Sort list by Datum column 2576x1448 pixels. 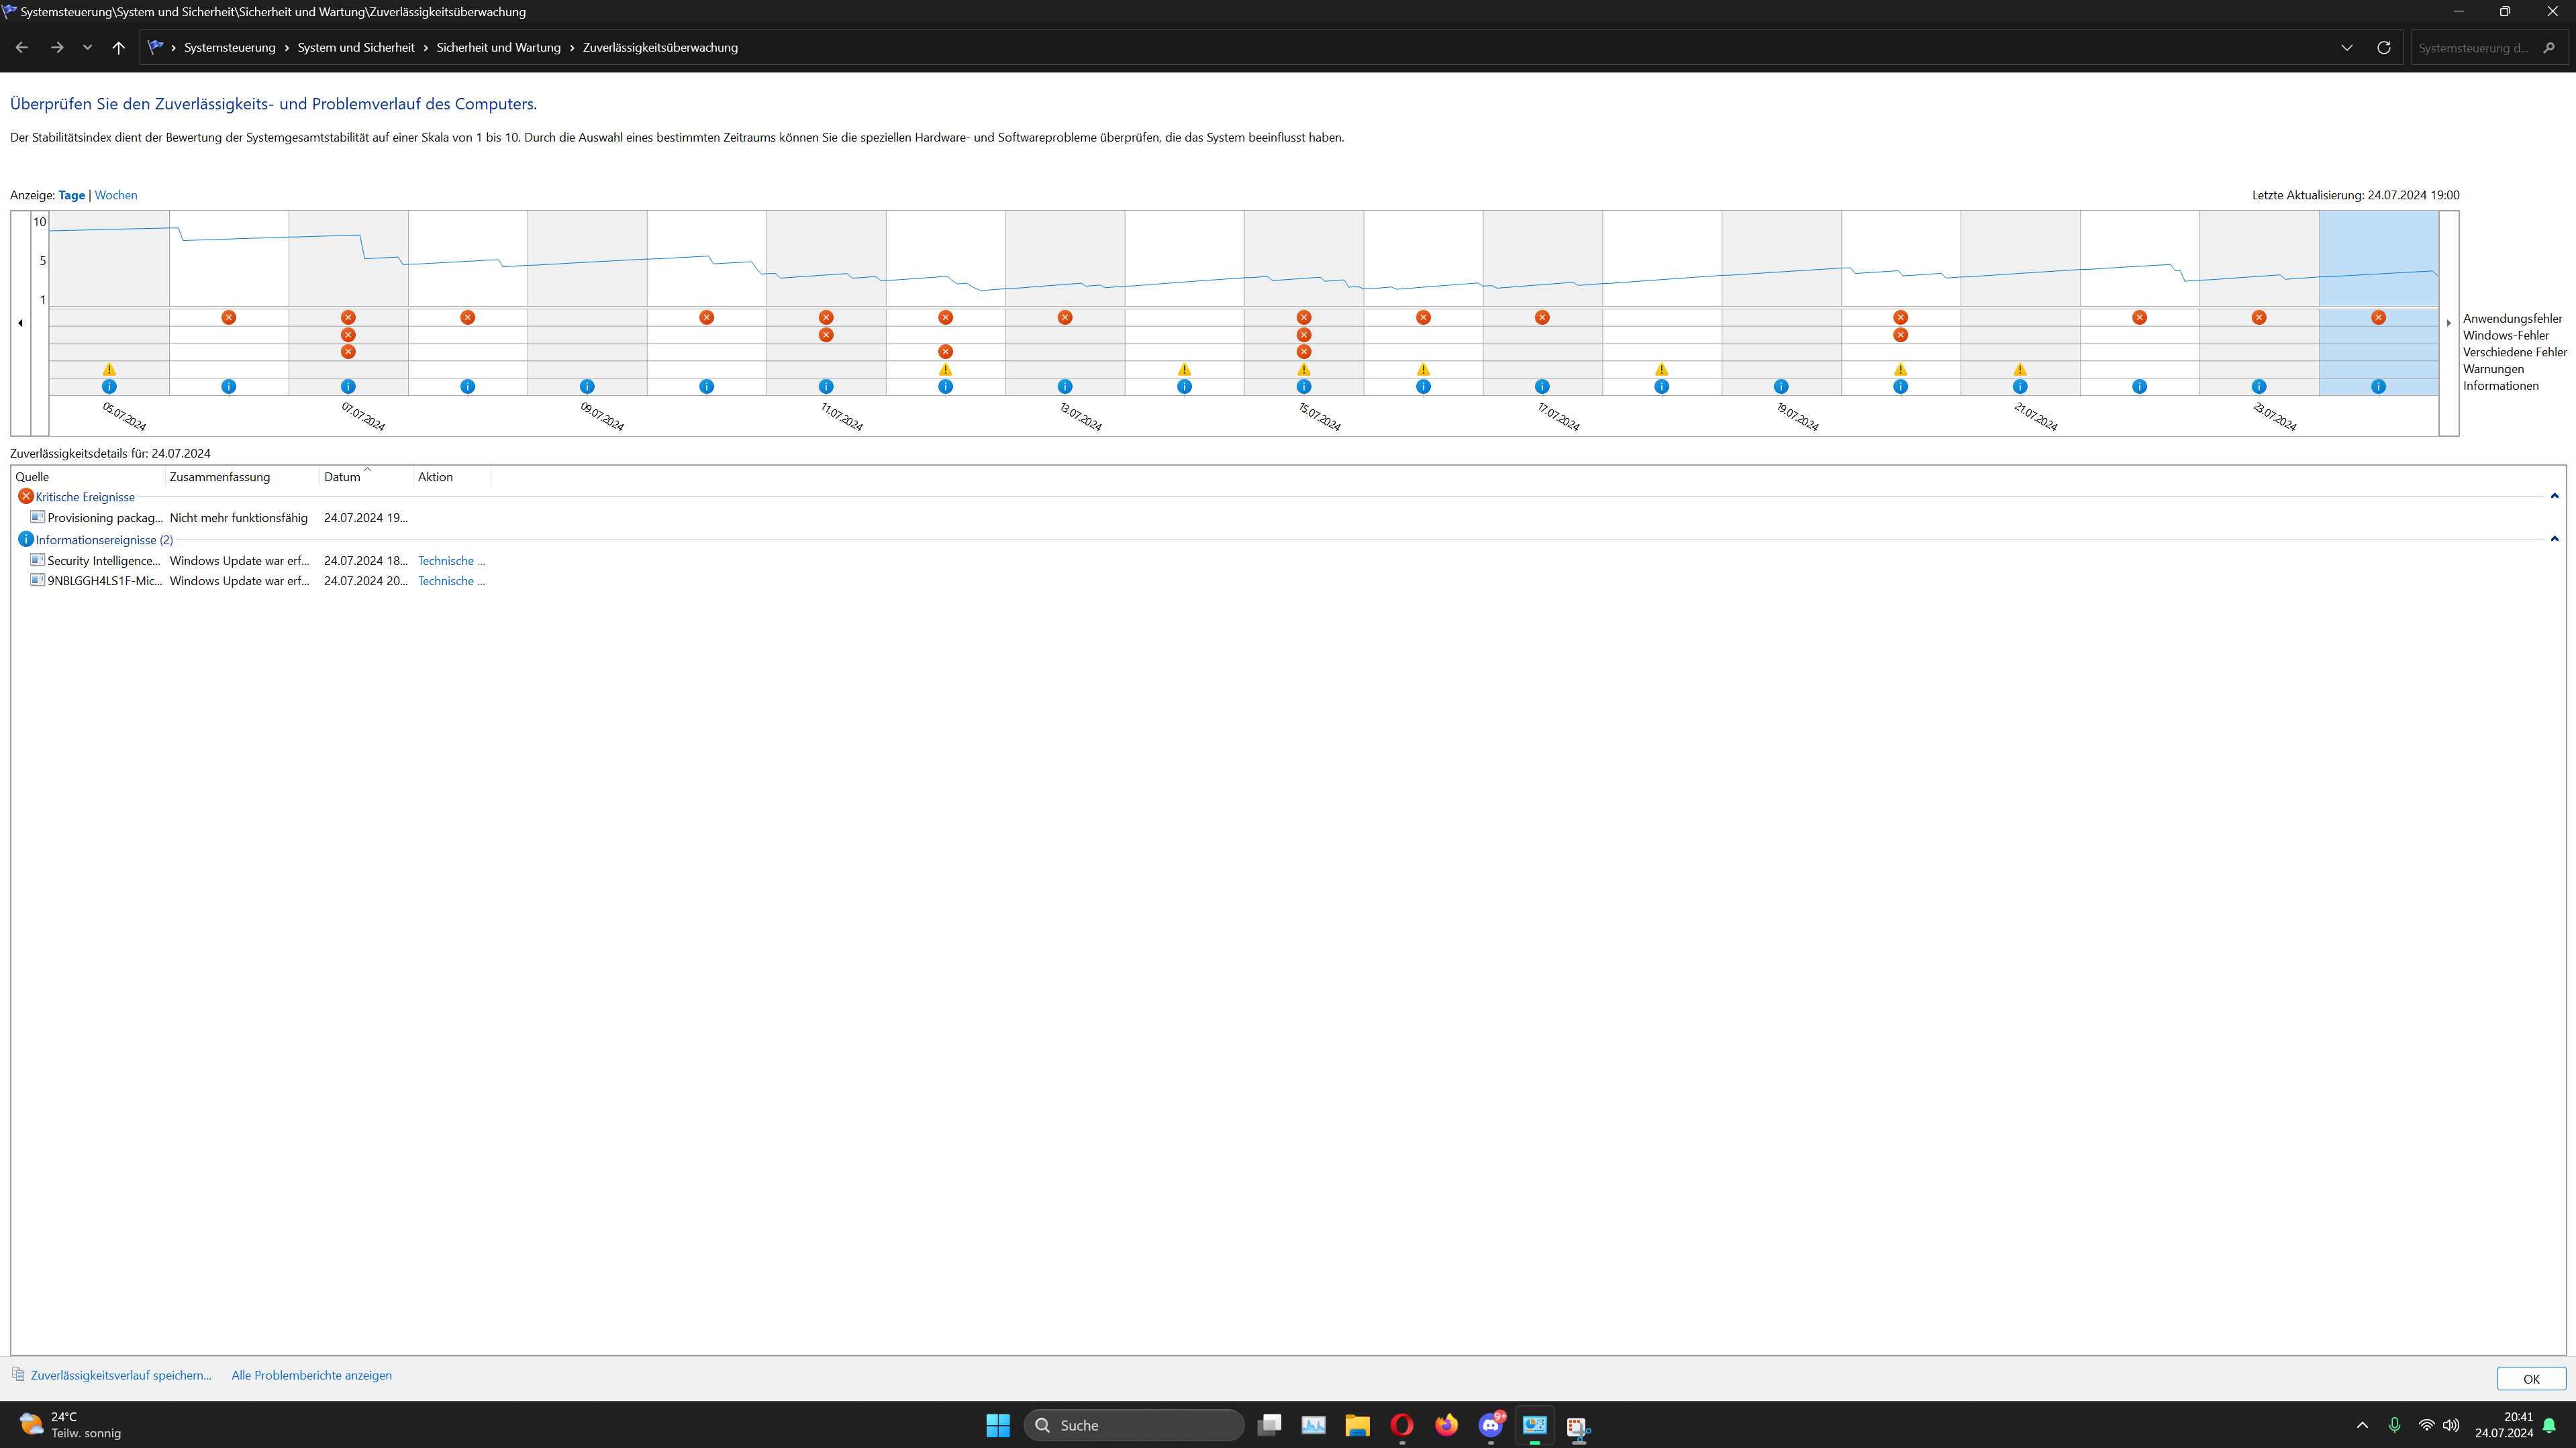click(x=342, y=477)
